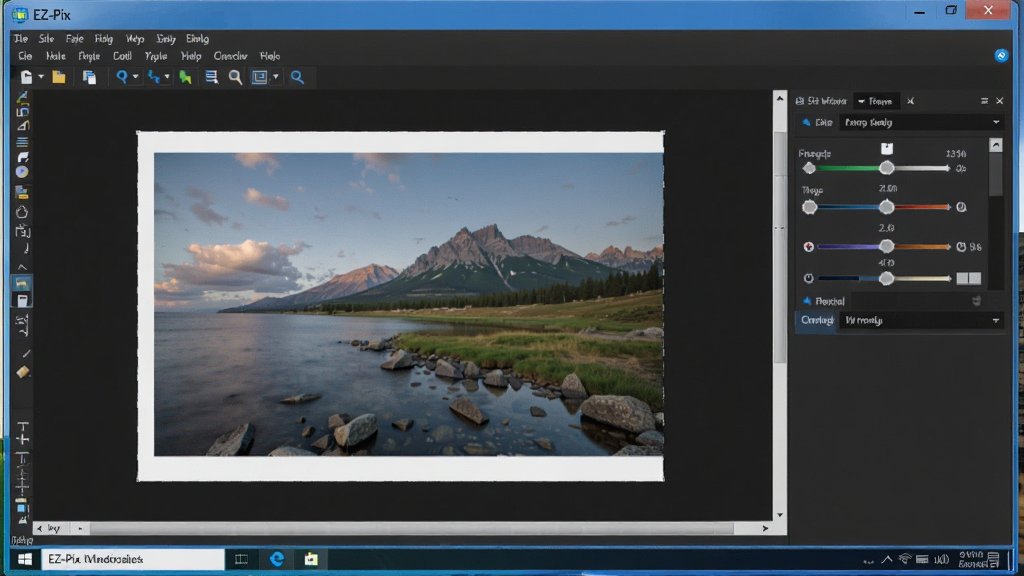Open the first item in the top menu row

(x=21, y=39)
